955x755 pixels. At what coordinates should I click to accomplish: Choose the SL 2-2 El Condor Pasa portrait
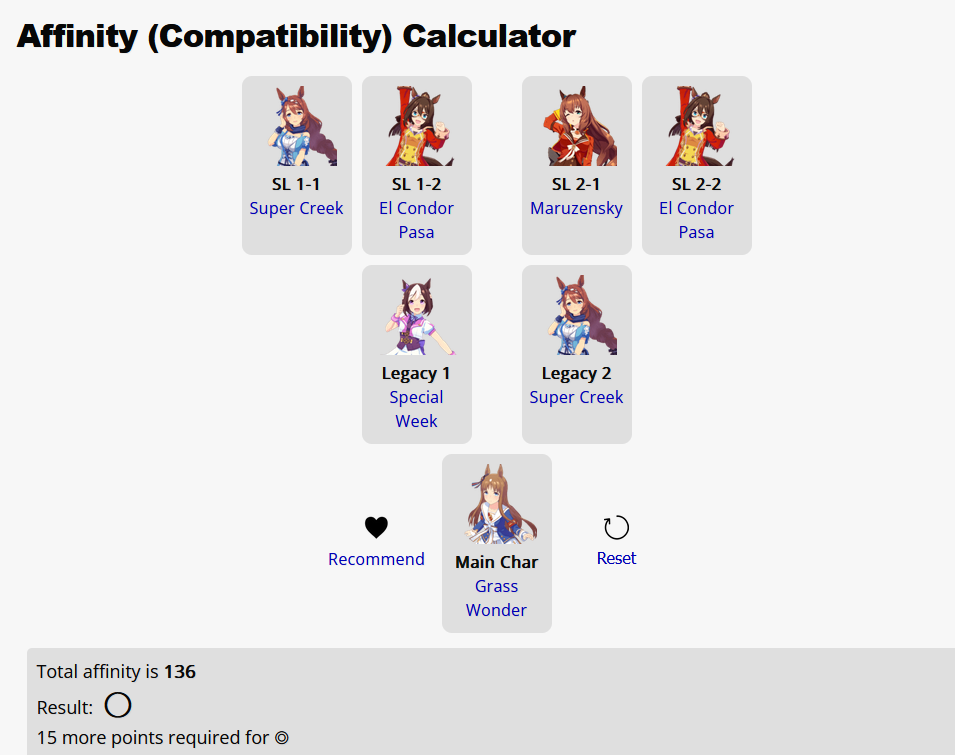(697, 126)
